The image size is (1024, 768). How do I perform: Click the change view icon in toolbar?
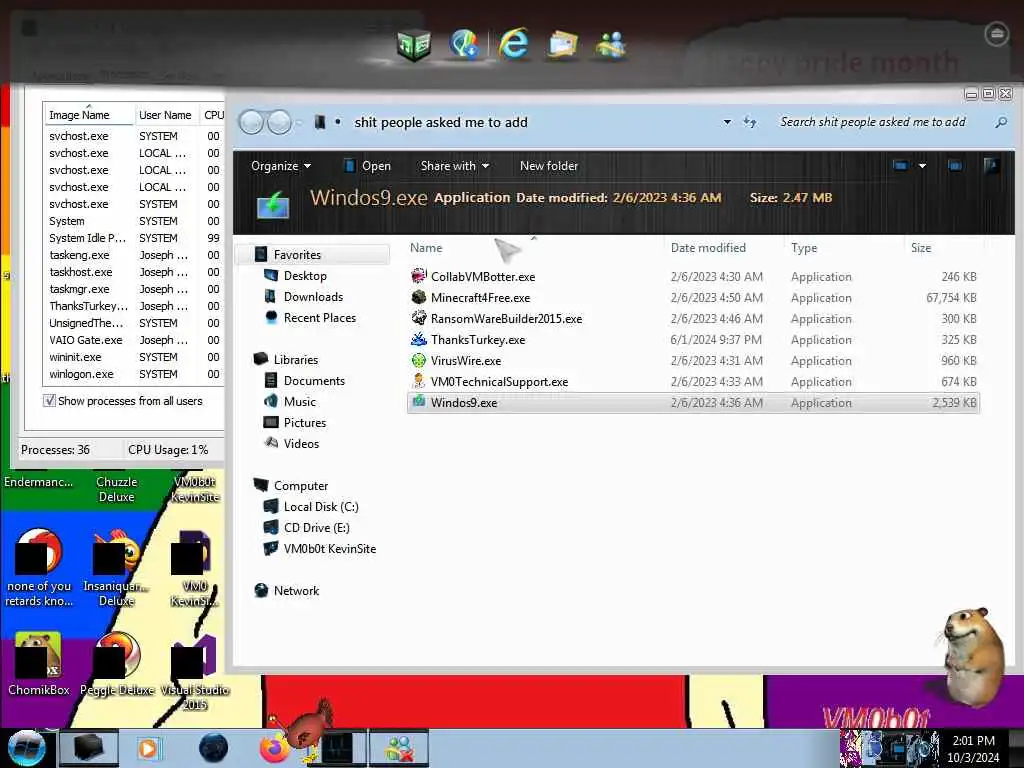click(901, 166)
